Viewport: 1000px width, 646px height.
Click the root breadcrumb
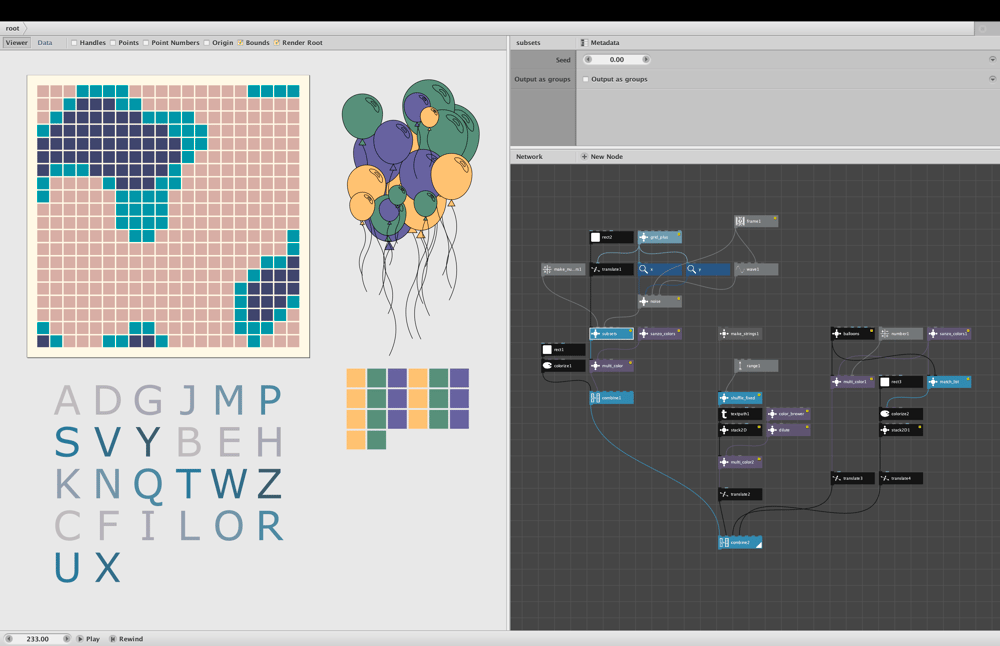pos(13,28)
